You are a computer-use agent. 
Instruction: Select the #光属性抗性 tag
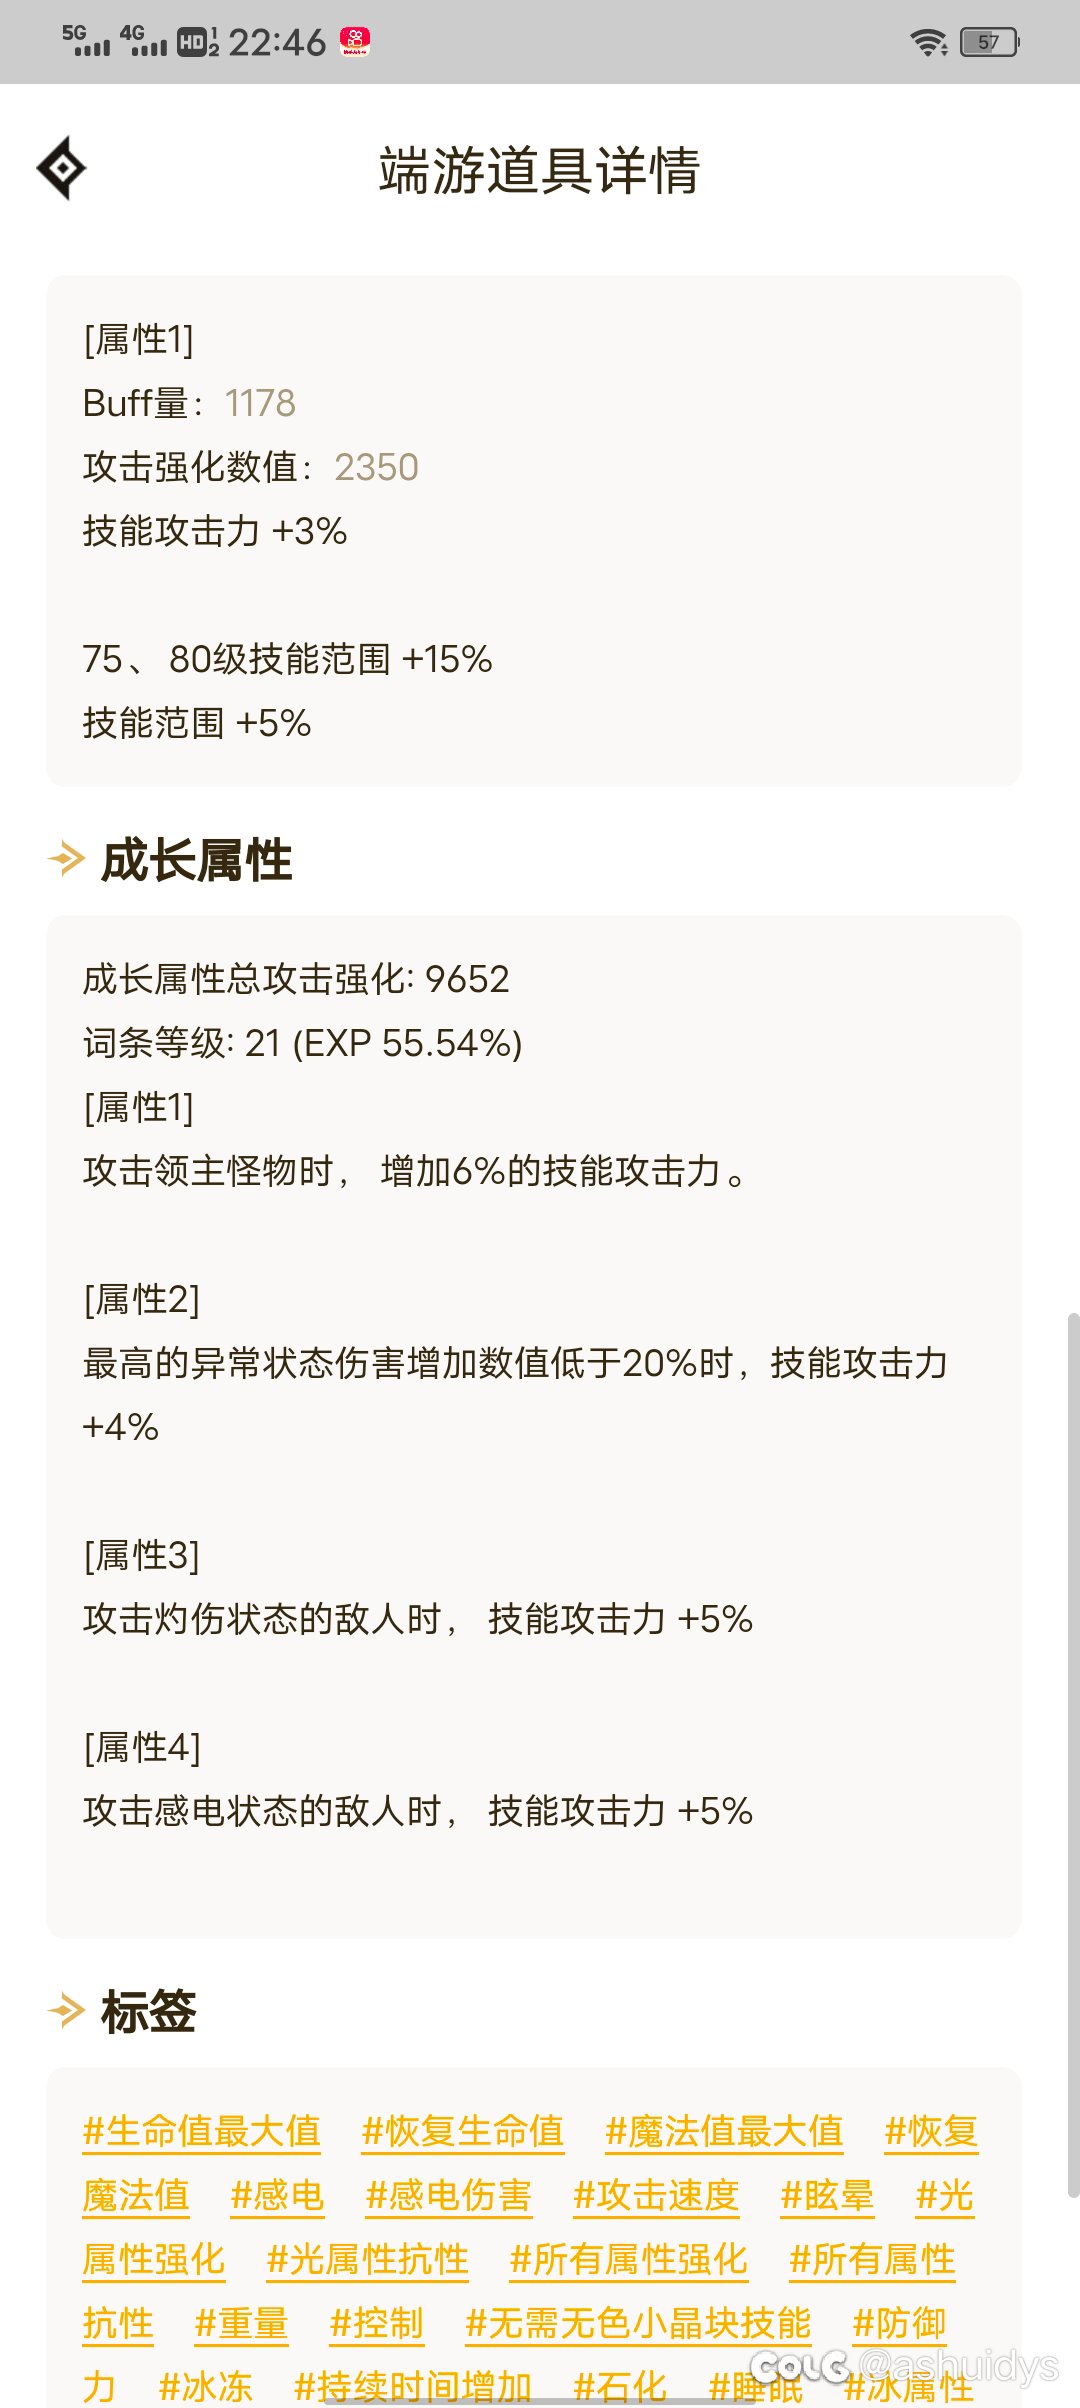coord(368,2259)
